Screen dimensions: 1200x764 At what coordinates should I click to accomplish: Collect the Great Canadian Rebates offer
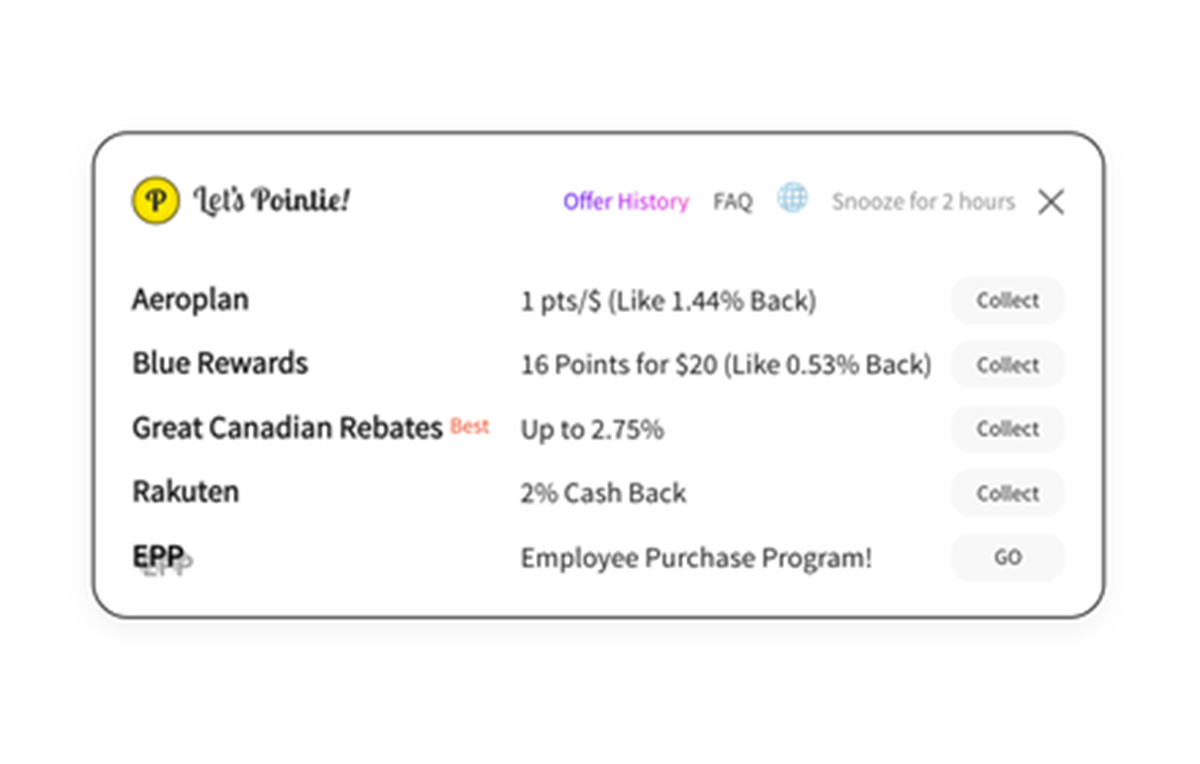click(1008, 429)
